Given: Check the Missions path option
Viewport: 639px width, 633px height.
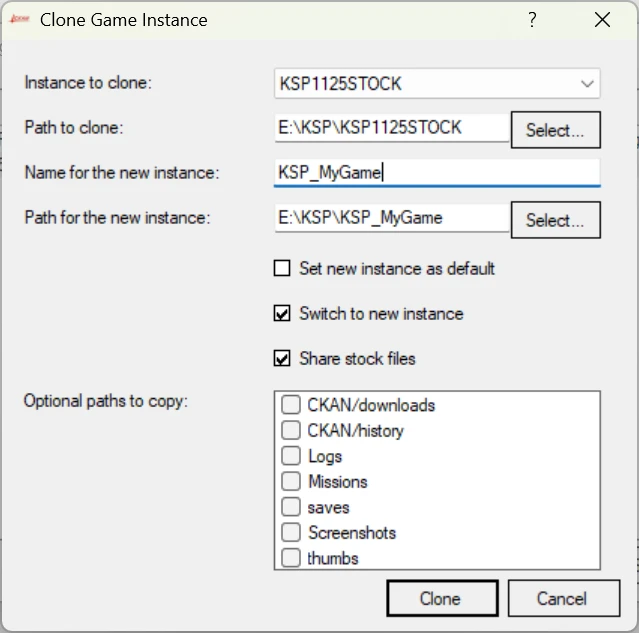Looking at the screenshot, I should click(x=291, y=481).
